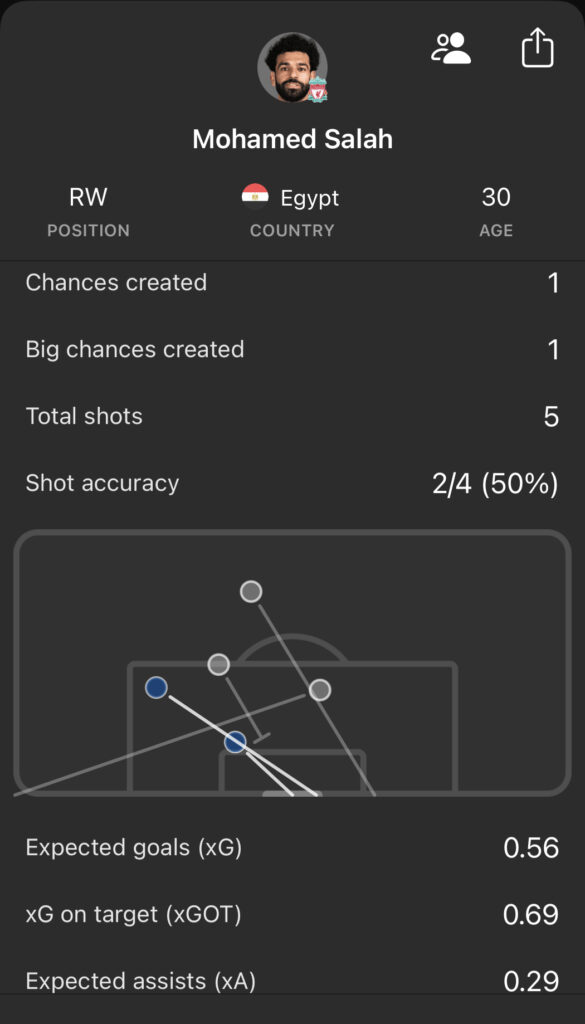The width and height of the screenshot is (585, 1024).
Task: Tap the xG on target (xGOT) row
Action: (292, 914)
